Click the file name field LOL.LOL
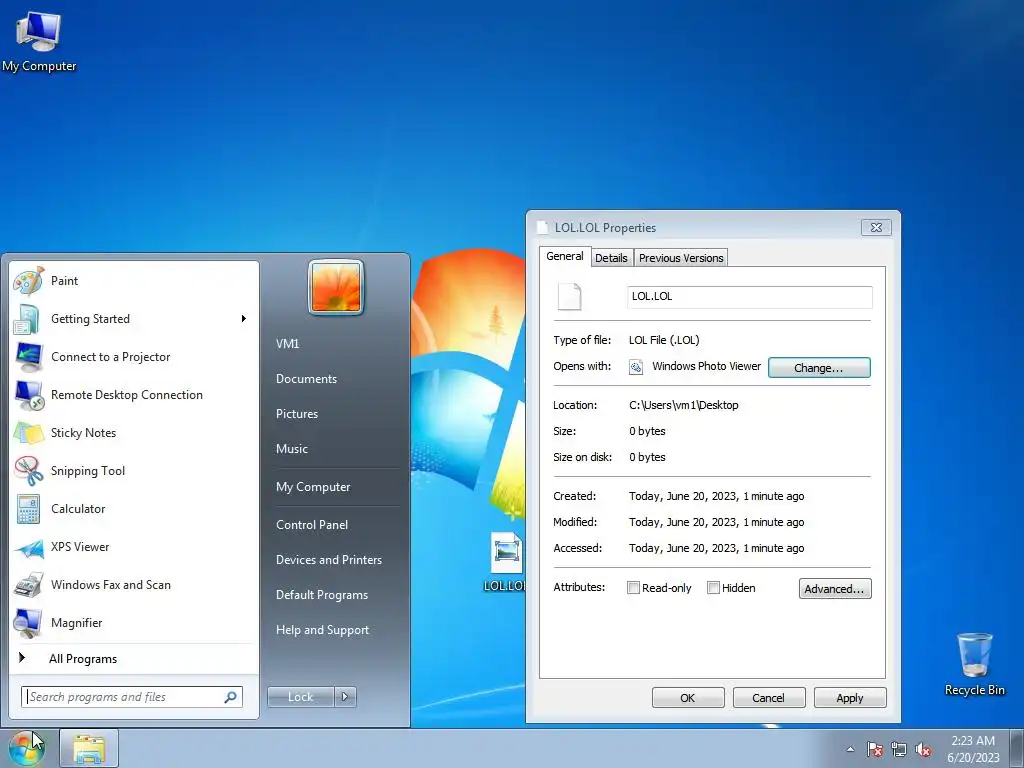This screenshot has width=1024, height=768. point(750,296)
